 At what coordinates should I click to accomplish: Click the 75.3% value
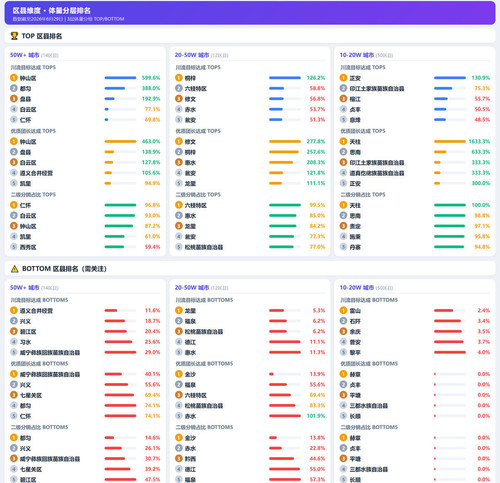tap(482, 88)
